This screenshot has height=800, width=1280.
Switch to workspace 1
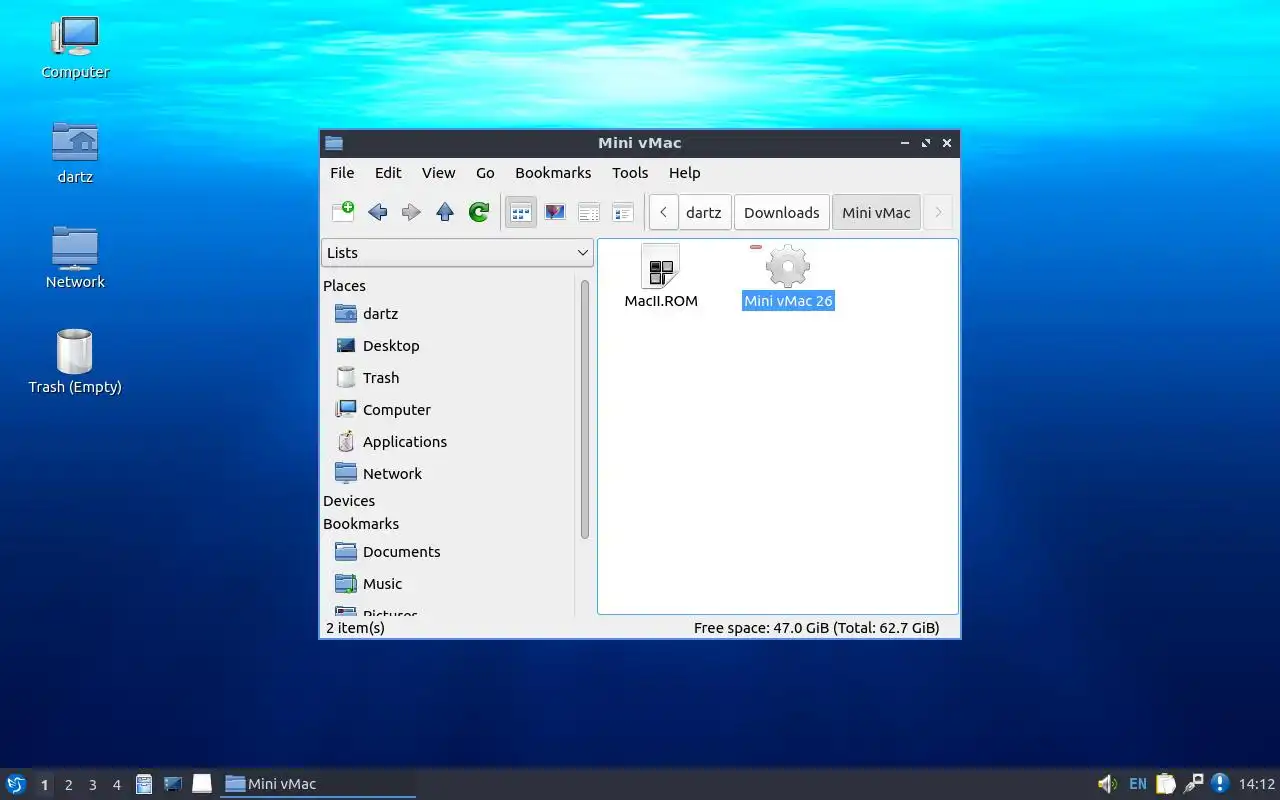44,785
